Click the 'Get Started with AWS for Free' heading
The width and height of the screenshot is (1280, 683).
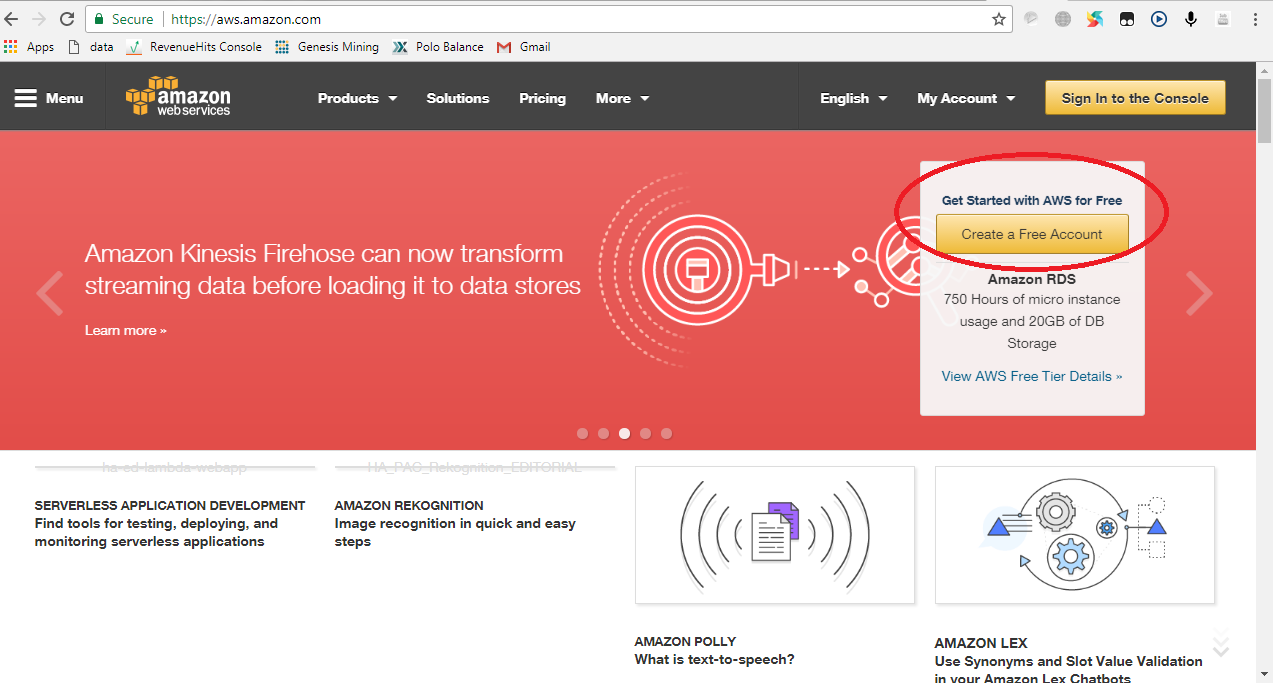point(1032,200)
